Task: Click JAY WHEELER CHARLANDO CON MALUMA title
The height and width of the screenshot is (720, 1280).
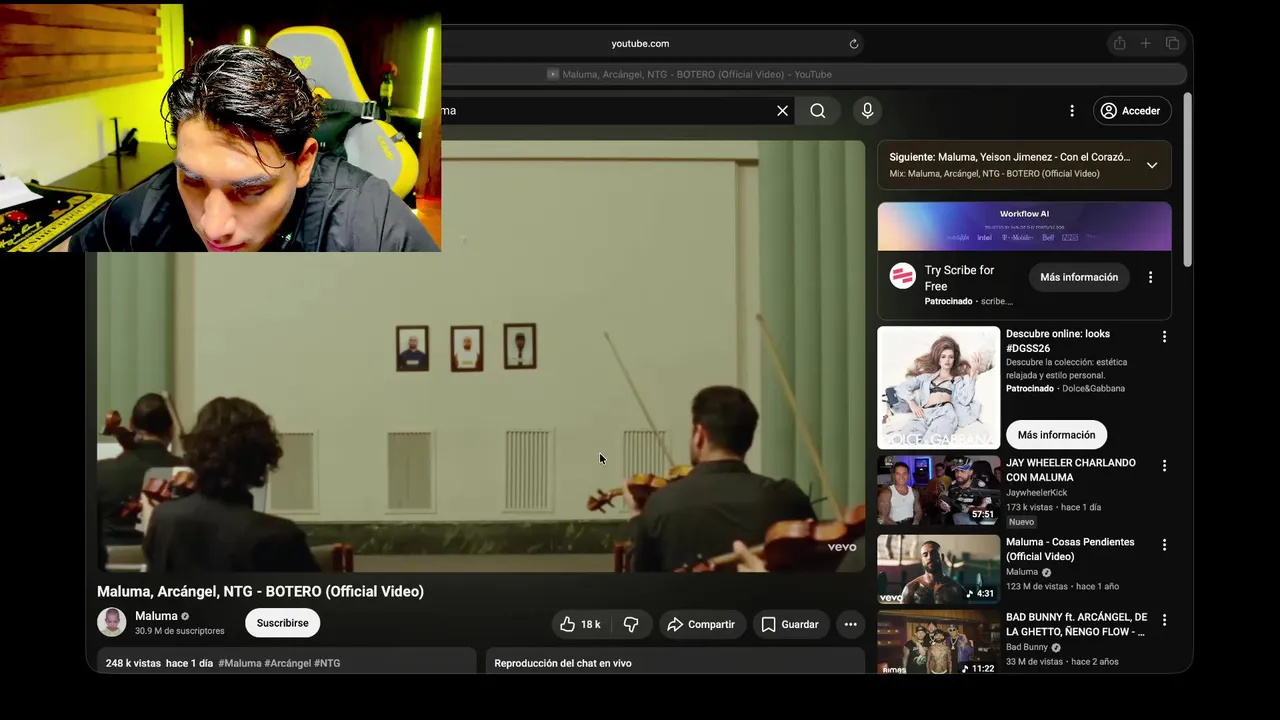Action: (x=1071, y=470)
